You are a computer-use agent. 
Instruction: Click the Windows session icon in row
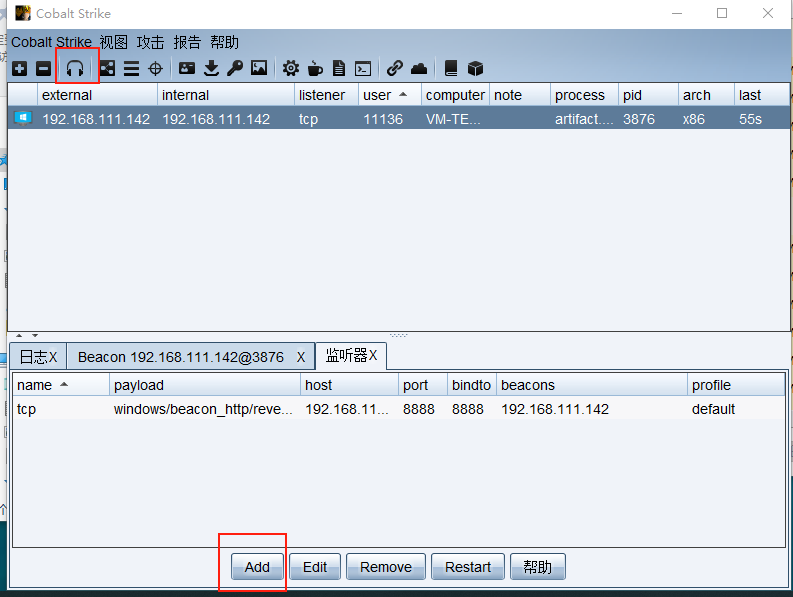click(x=23, y=118)
